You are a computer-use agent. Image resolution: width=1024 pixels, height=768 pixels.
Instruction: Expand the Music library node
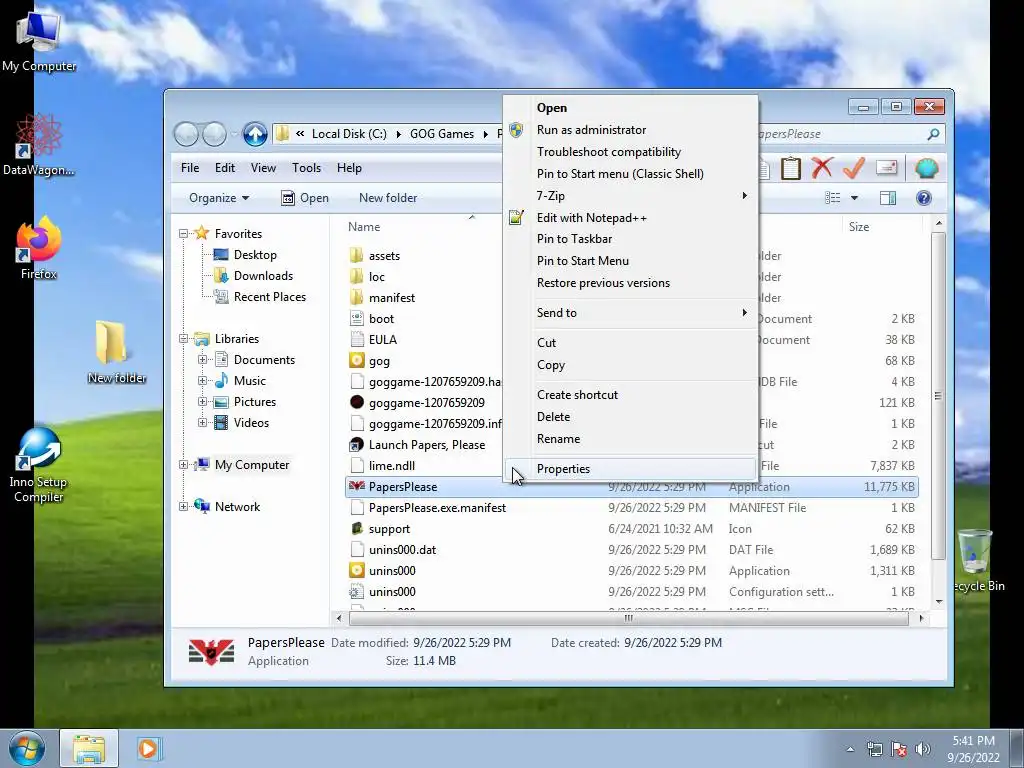202,381
